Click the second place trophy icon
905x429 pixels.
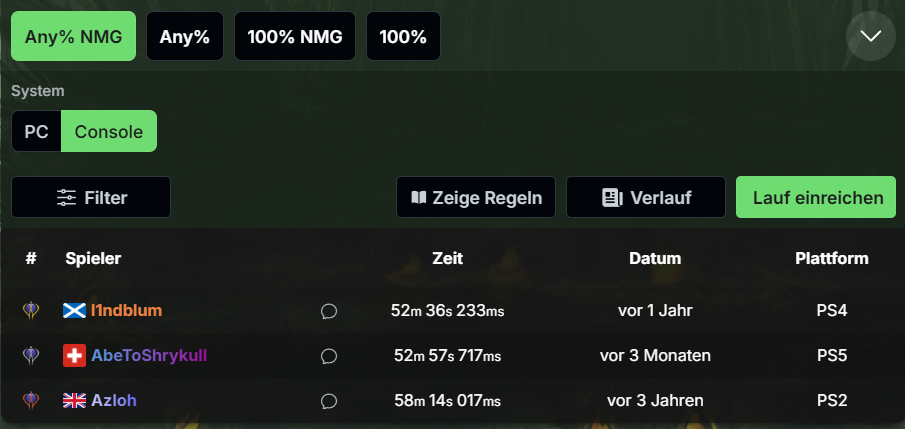[x=31, y=356]
